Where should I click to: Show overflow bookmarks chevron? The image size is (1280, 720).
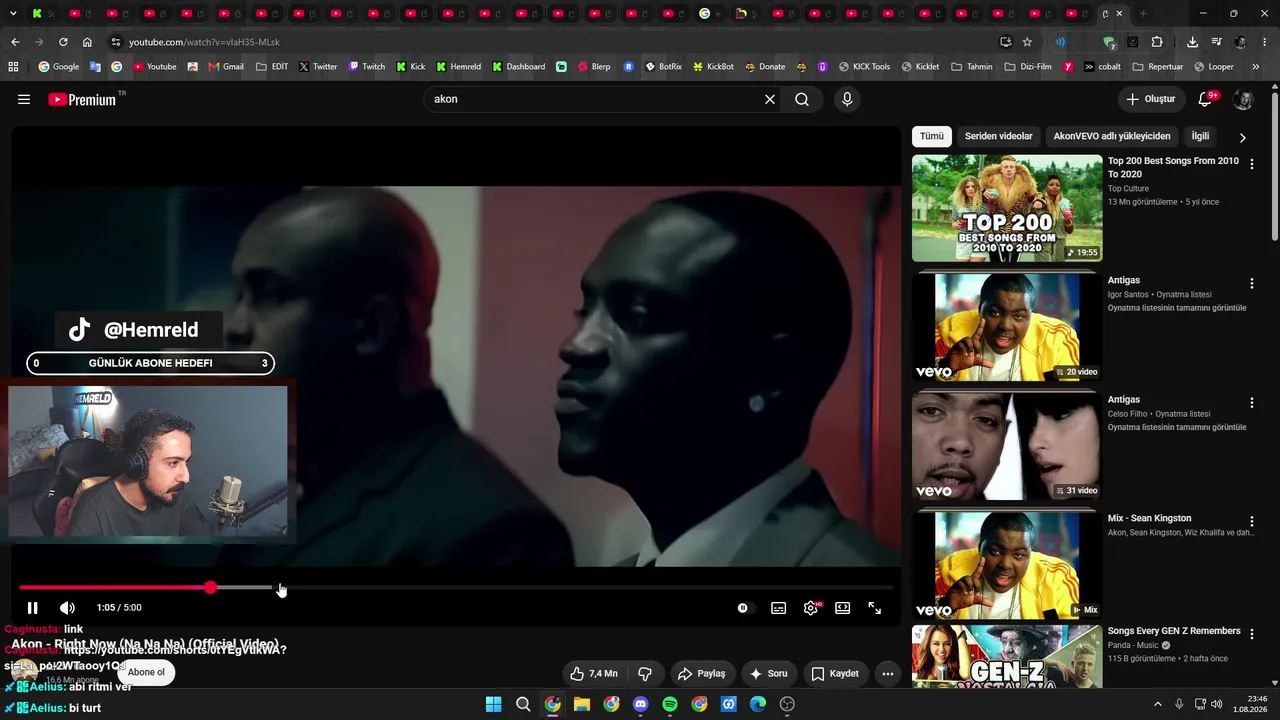[1255, 67]
